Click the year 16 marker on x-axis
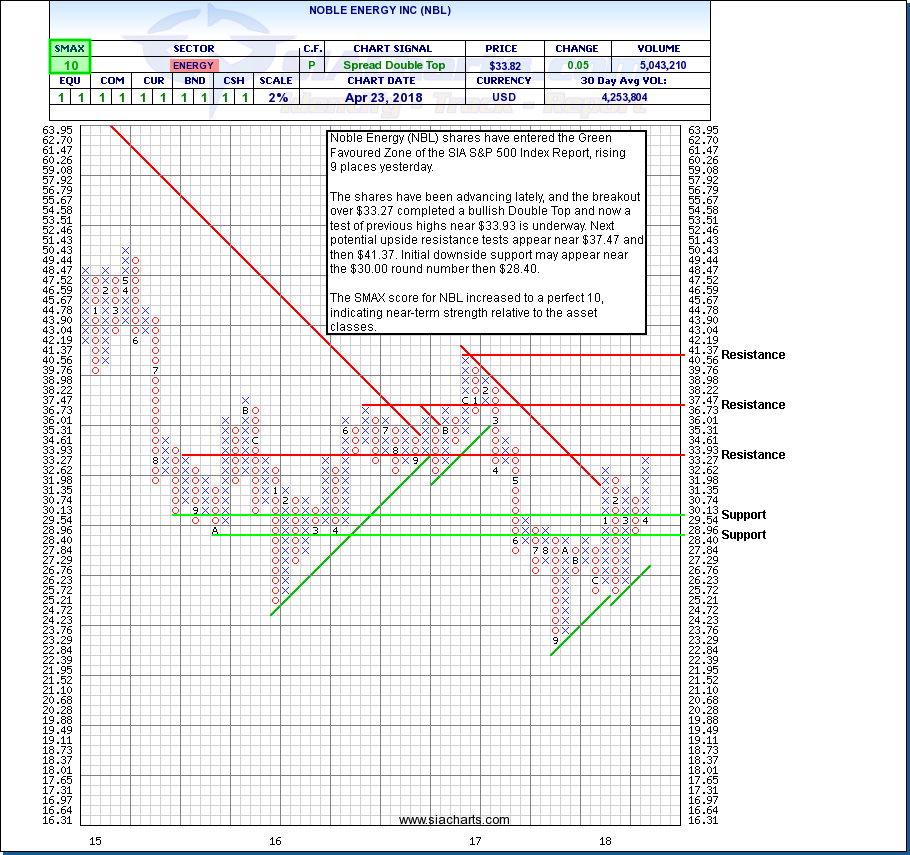This screenshot has height=855, width=910. click(275, 840)
